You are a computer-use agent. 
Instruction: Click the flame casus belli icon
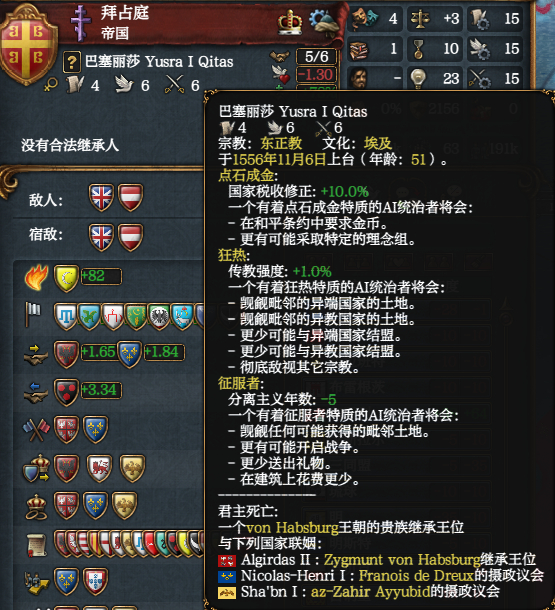click(x=36, y=277)
